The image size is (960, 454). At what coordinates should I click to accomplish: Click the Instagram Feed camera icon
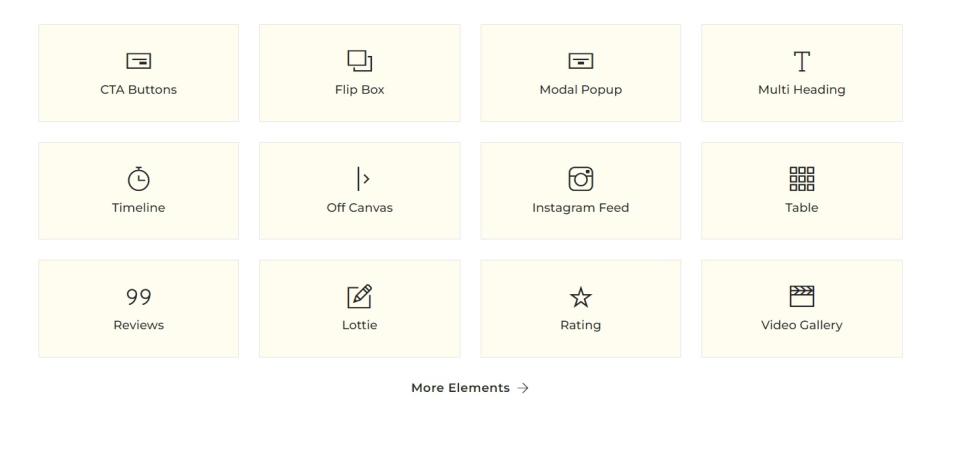click(x=580, y=179)
